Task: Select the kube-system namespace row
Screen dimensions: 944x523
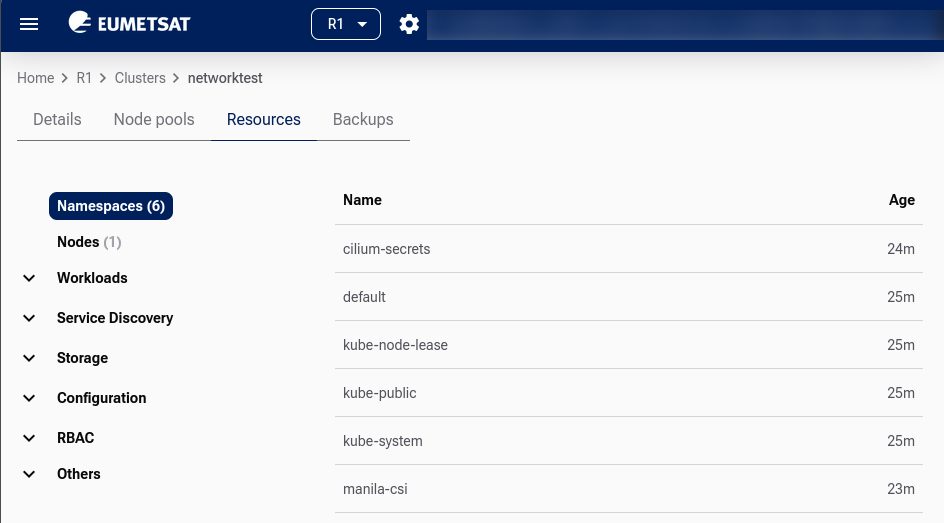Action: click(x=629, y=441)
